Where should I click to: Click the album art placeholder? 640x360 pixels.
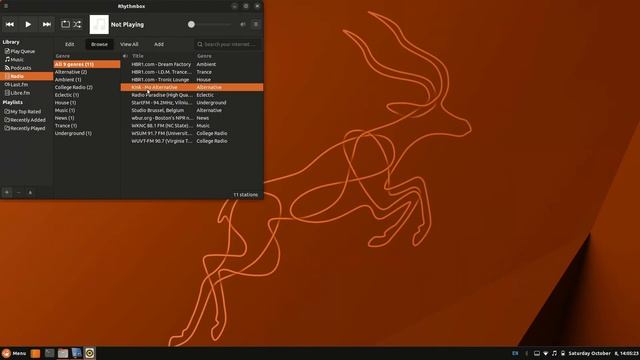point(99,24)
